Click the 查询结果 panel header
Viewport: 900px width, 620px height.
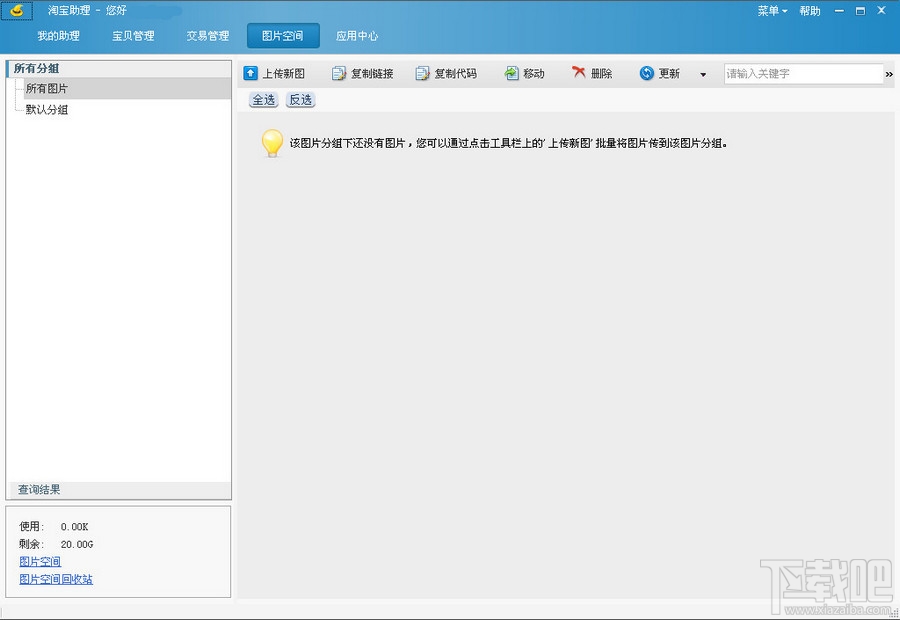[119, 490]
